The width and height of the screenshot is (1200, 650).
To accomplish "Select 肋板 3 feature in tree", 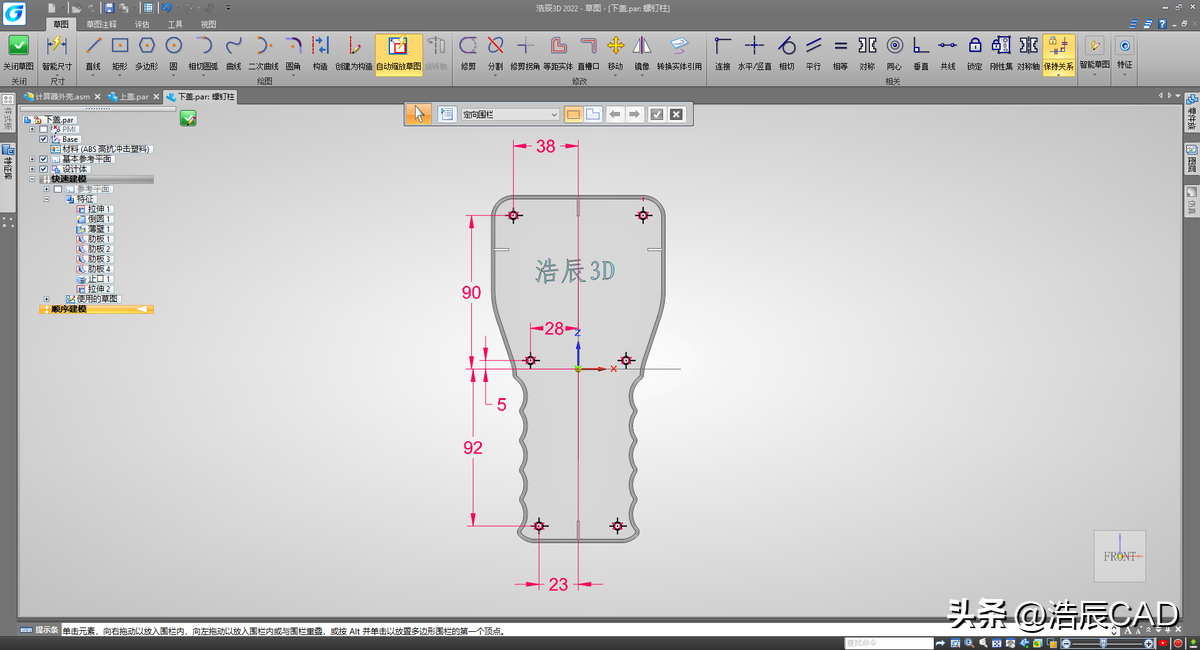I will (99, 259).
